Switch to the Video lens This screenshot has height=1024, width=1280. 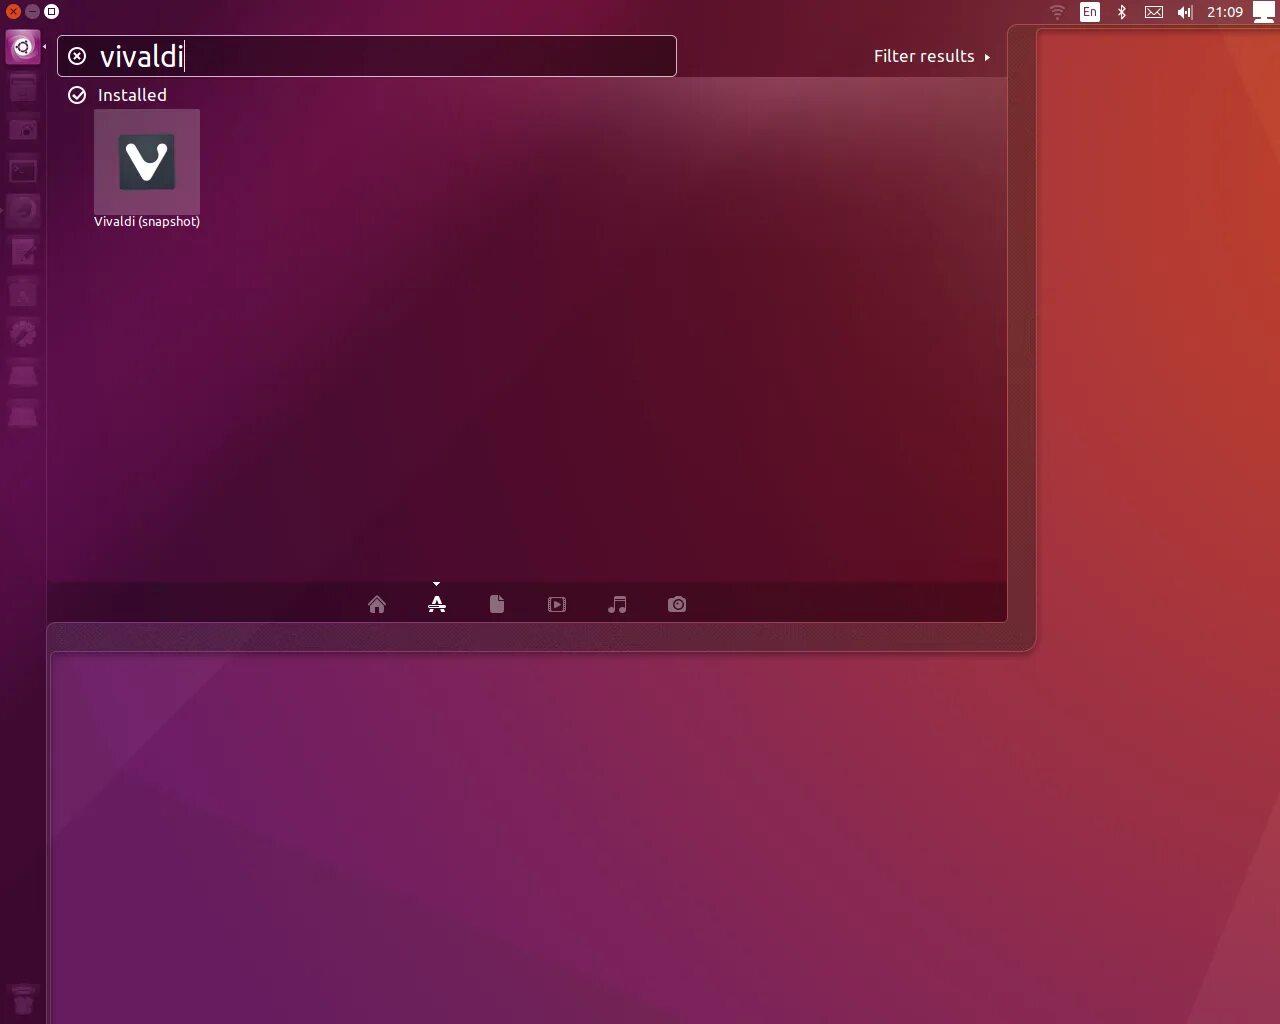click(557, 604)
